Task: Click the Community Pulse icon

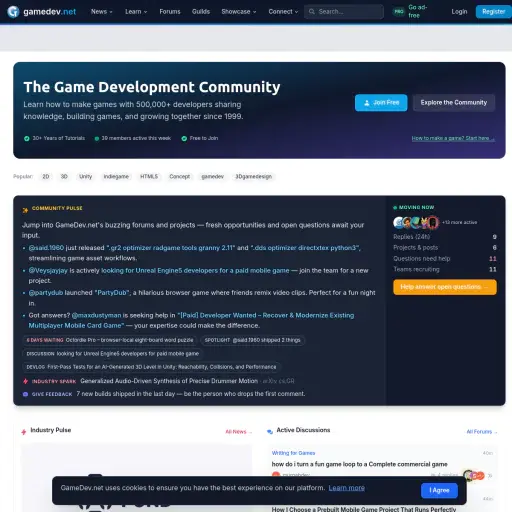Action: coord(25,210)
